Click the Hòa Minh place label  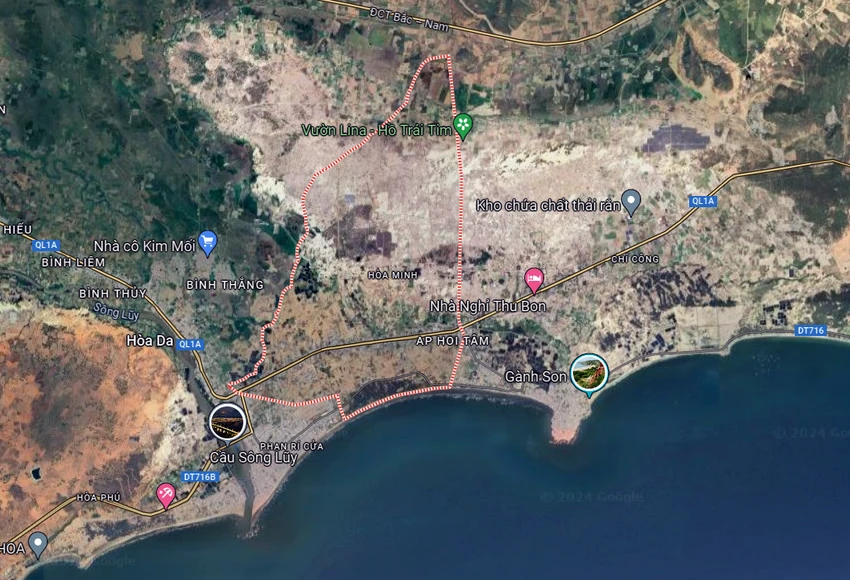[393, 275]
